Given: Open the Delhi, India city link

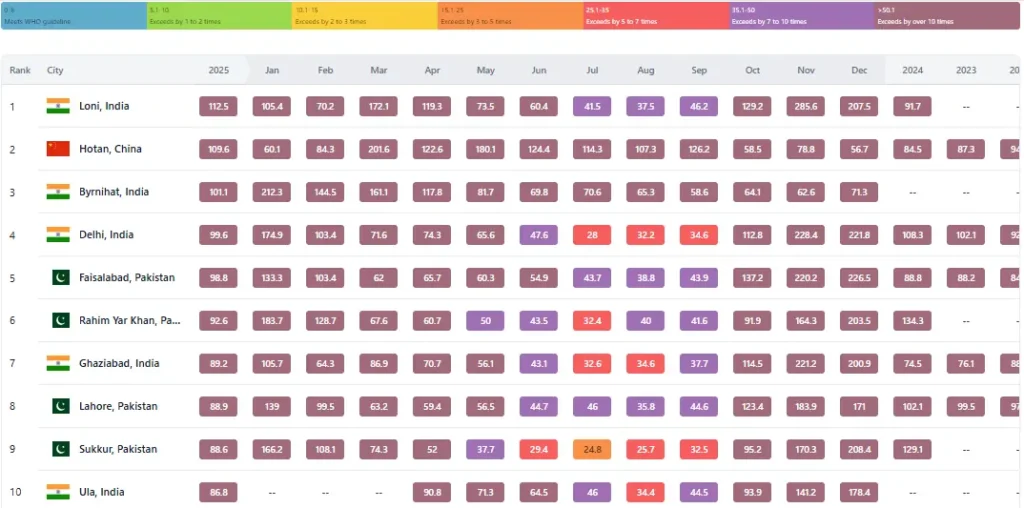Looking at the screenshot, I should (x=105, y=235).
